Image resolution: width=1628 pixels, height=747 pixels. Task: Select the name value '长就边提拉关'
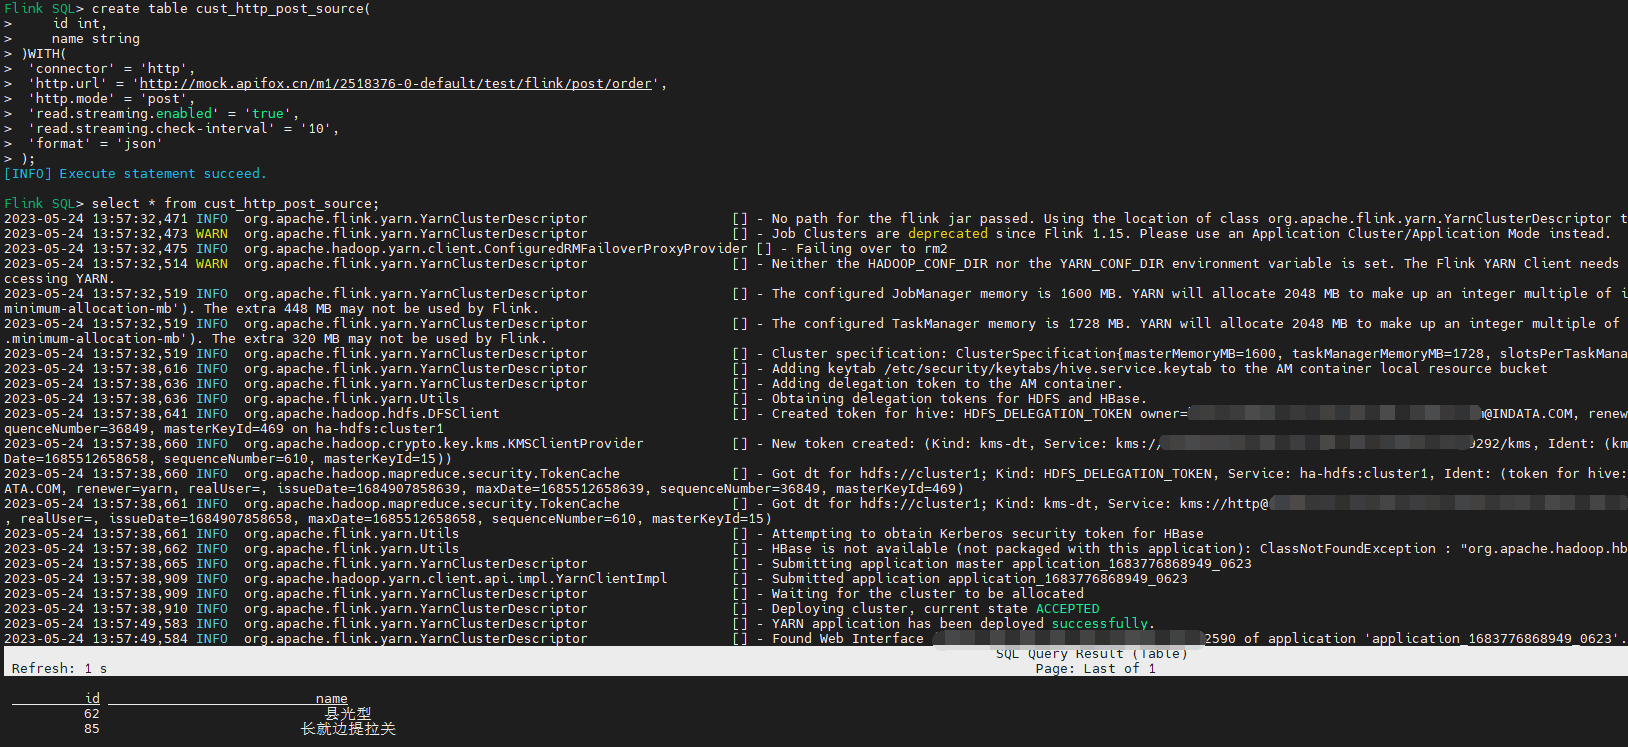[x=348, y=729]
